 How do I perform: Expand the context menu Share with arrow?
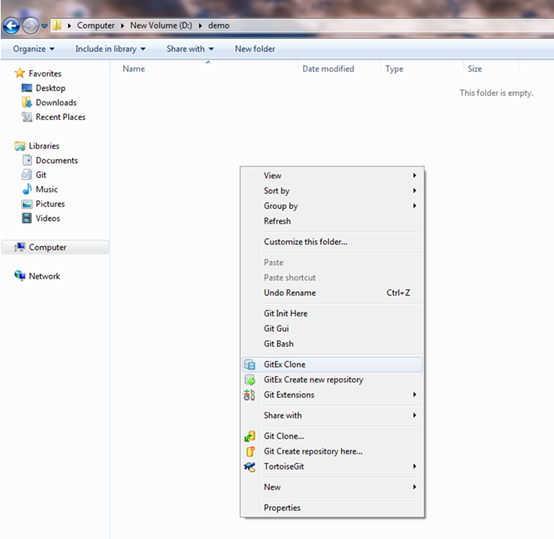tap(415, 415)
